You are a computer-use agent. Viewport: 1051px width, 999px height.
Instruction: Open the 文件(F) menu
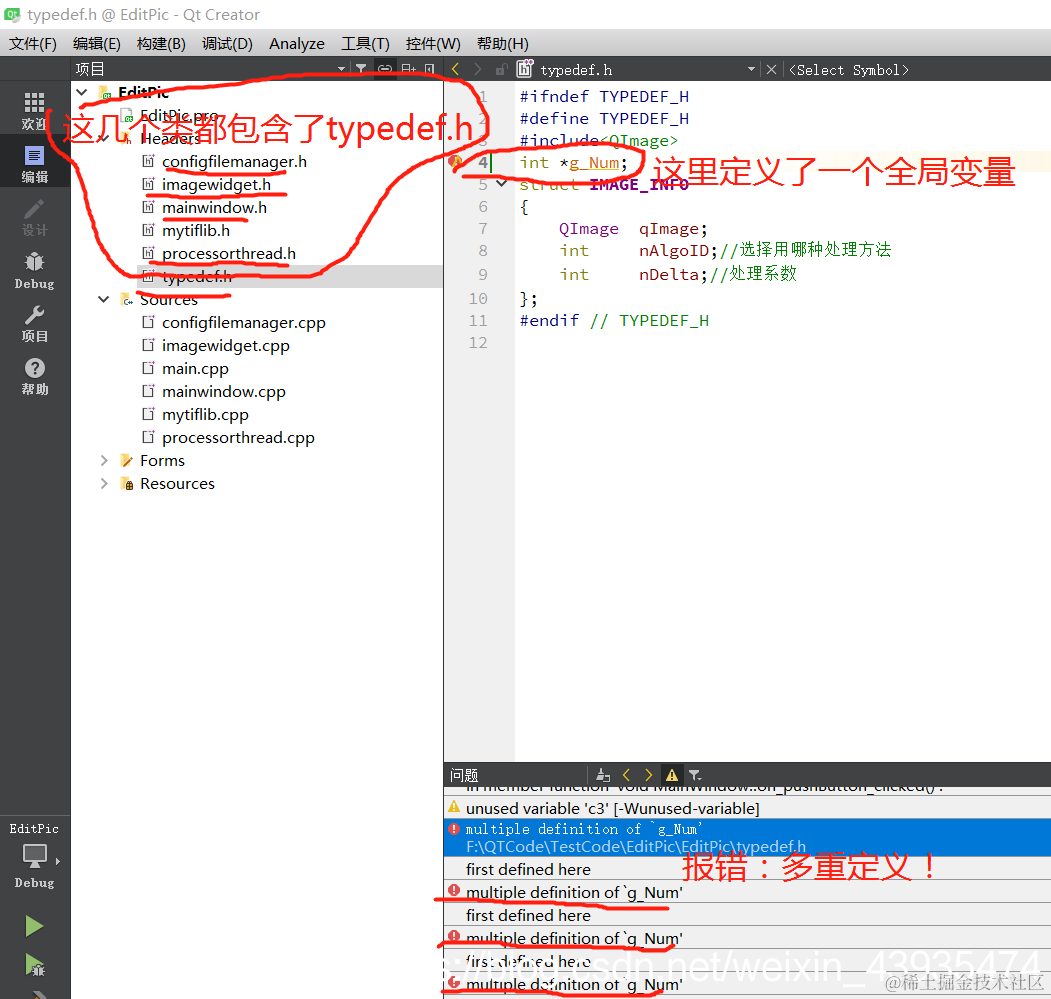33,44
